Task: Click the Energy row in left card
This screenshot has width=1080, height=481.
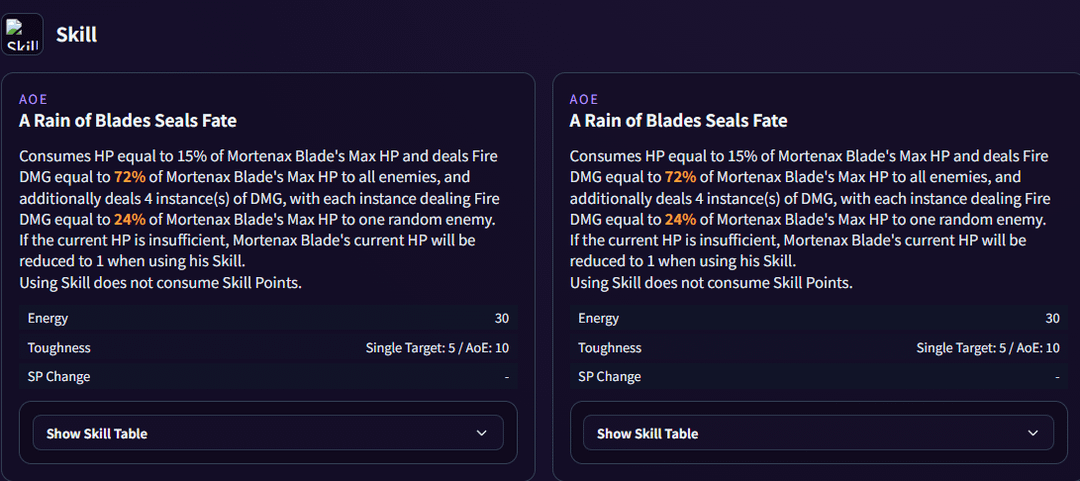Action: pos(267,318)
